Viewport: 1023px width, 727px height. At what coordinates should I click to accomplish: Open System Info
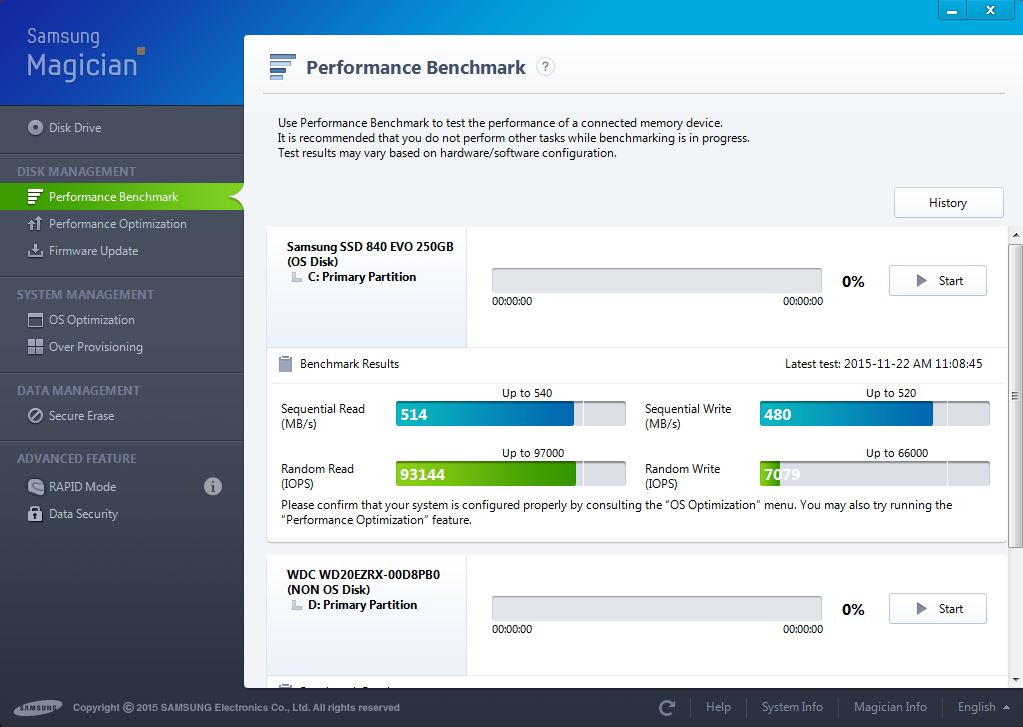tap(792, 707)
